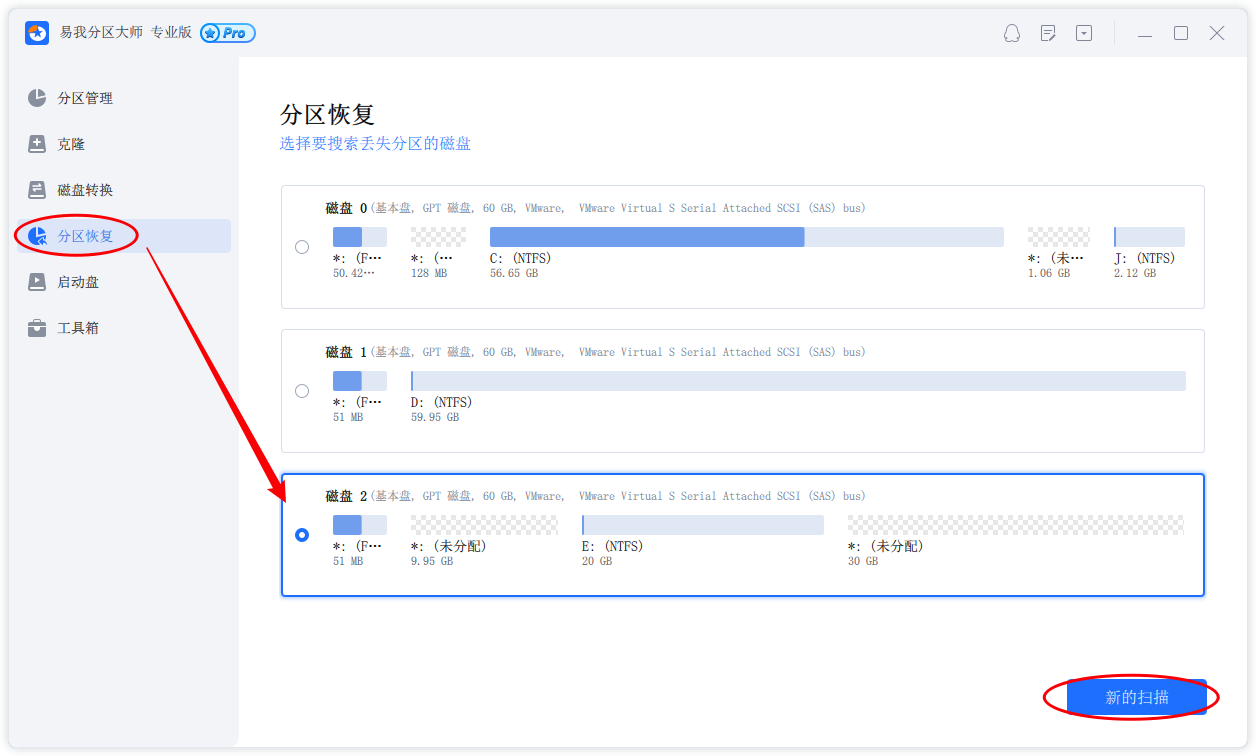Click the D: (NTFS) 59.95 GB partition bar

[x=798, y=381]
